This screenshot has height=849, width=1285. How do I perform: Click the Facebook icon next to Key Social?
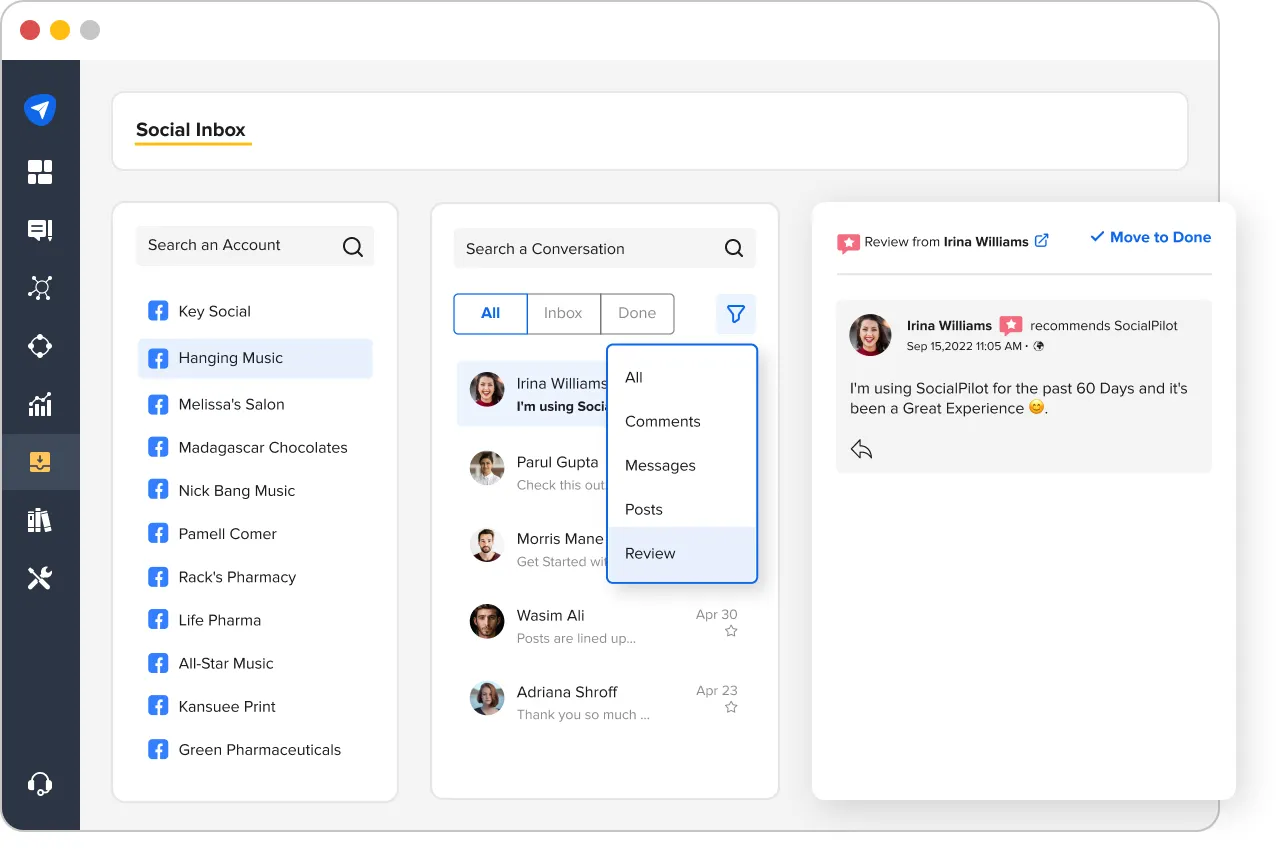click(x=158, y=311)
